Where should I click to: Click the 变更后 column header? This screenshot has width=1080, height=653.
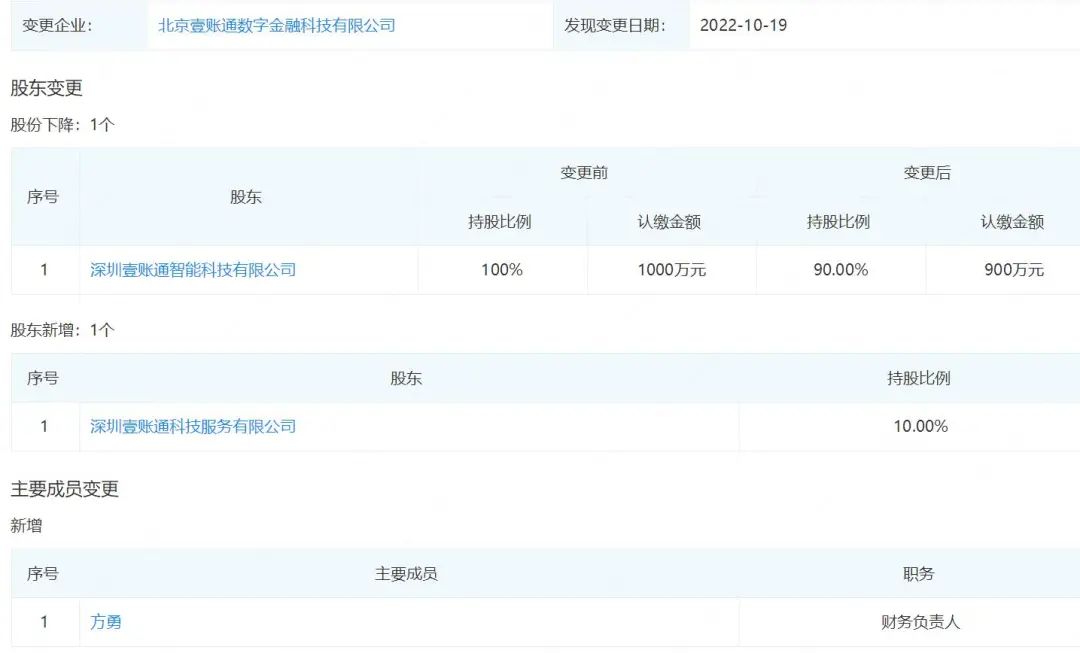[x=927, y=173]
